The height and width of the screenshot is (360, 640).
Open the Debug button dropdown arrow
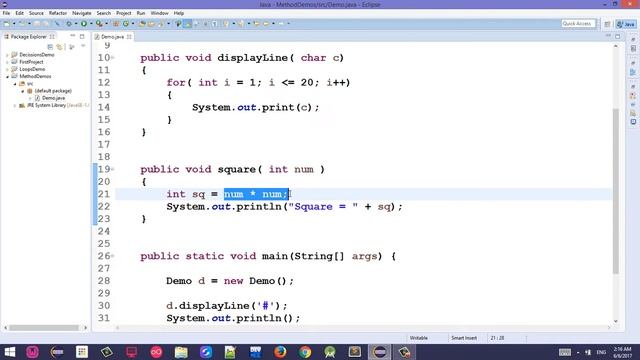(x=76, y=24)
